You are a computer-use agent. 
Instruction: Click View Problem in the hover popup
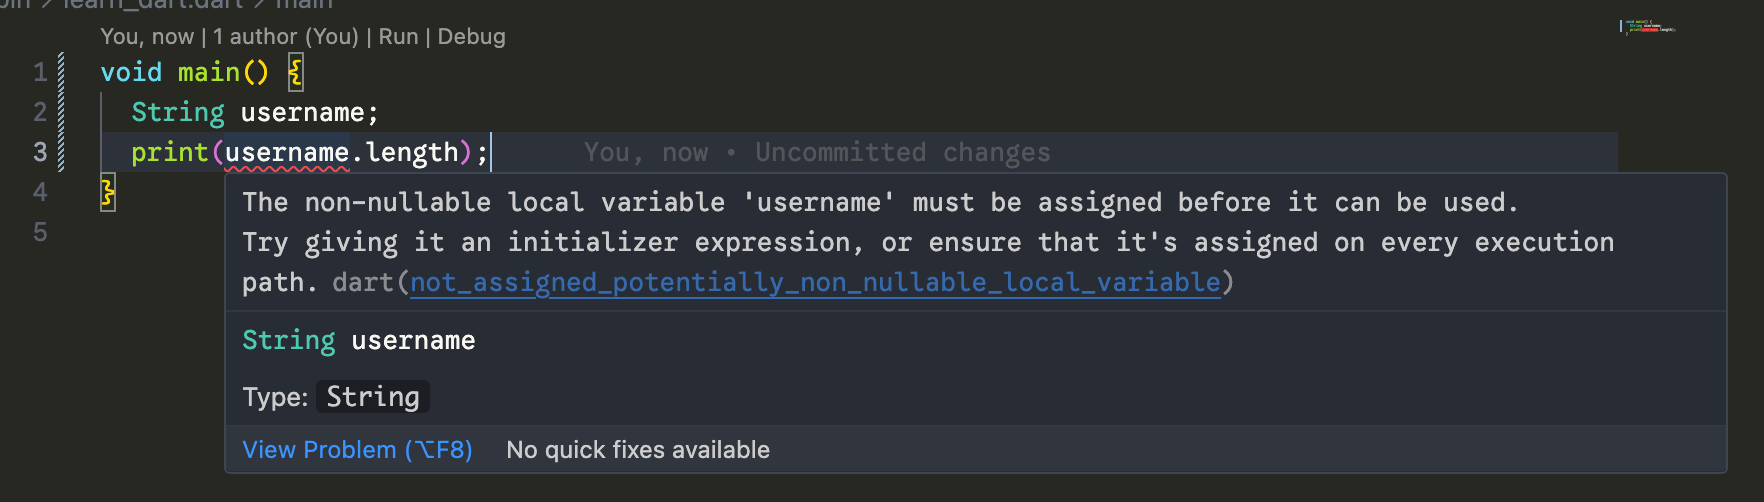pos(357,450)
